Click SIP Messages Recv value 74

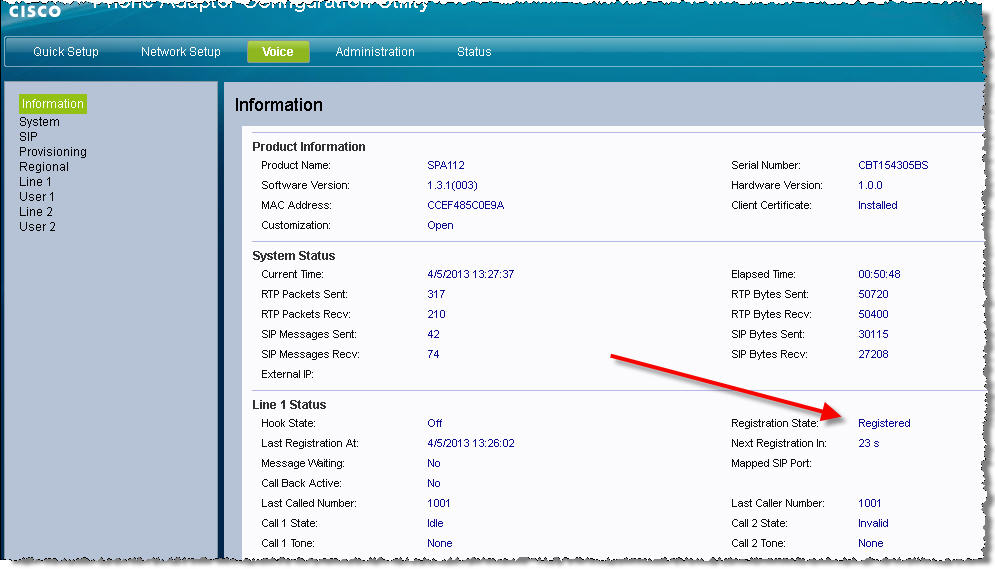click(433, 354)
